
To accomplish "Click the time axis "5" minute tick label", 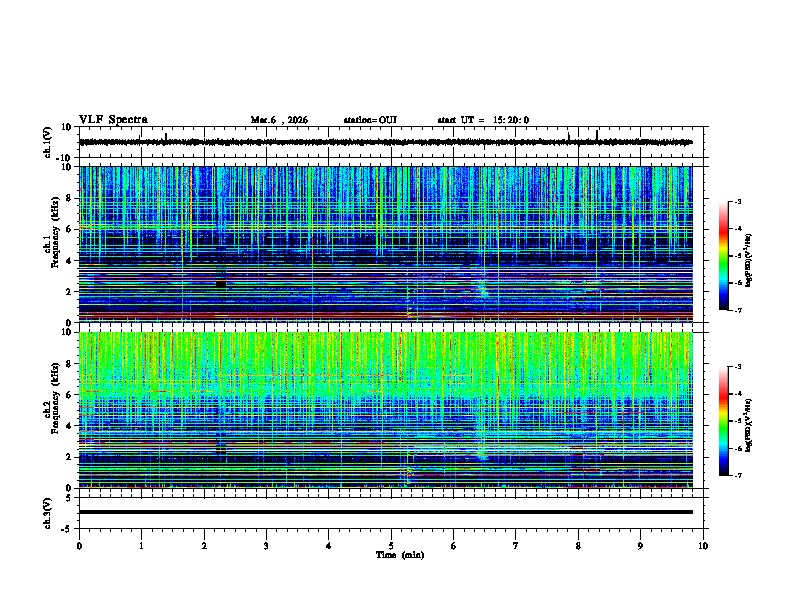I will [391, 546].
